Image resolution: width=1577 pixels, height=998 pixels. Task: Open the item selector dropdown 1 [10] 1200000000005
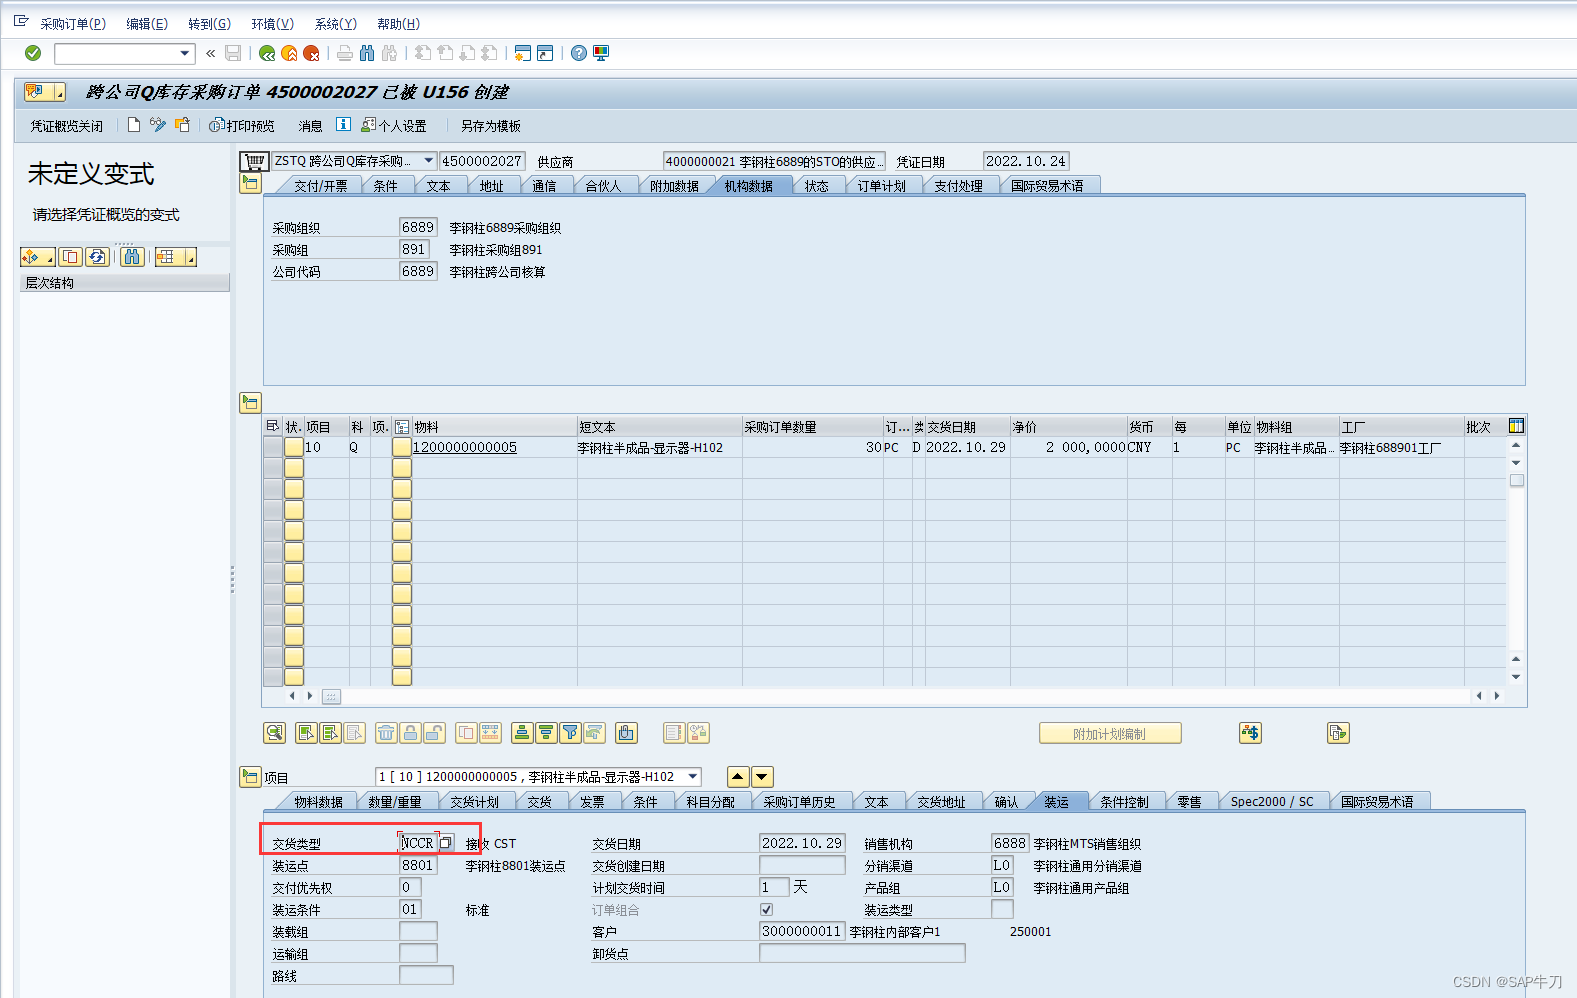pyautogui.click(x=693, y=777)
